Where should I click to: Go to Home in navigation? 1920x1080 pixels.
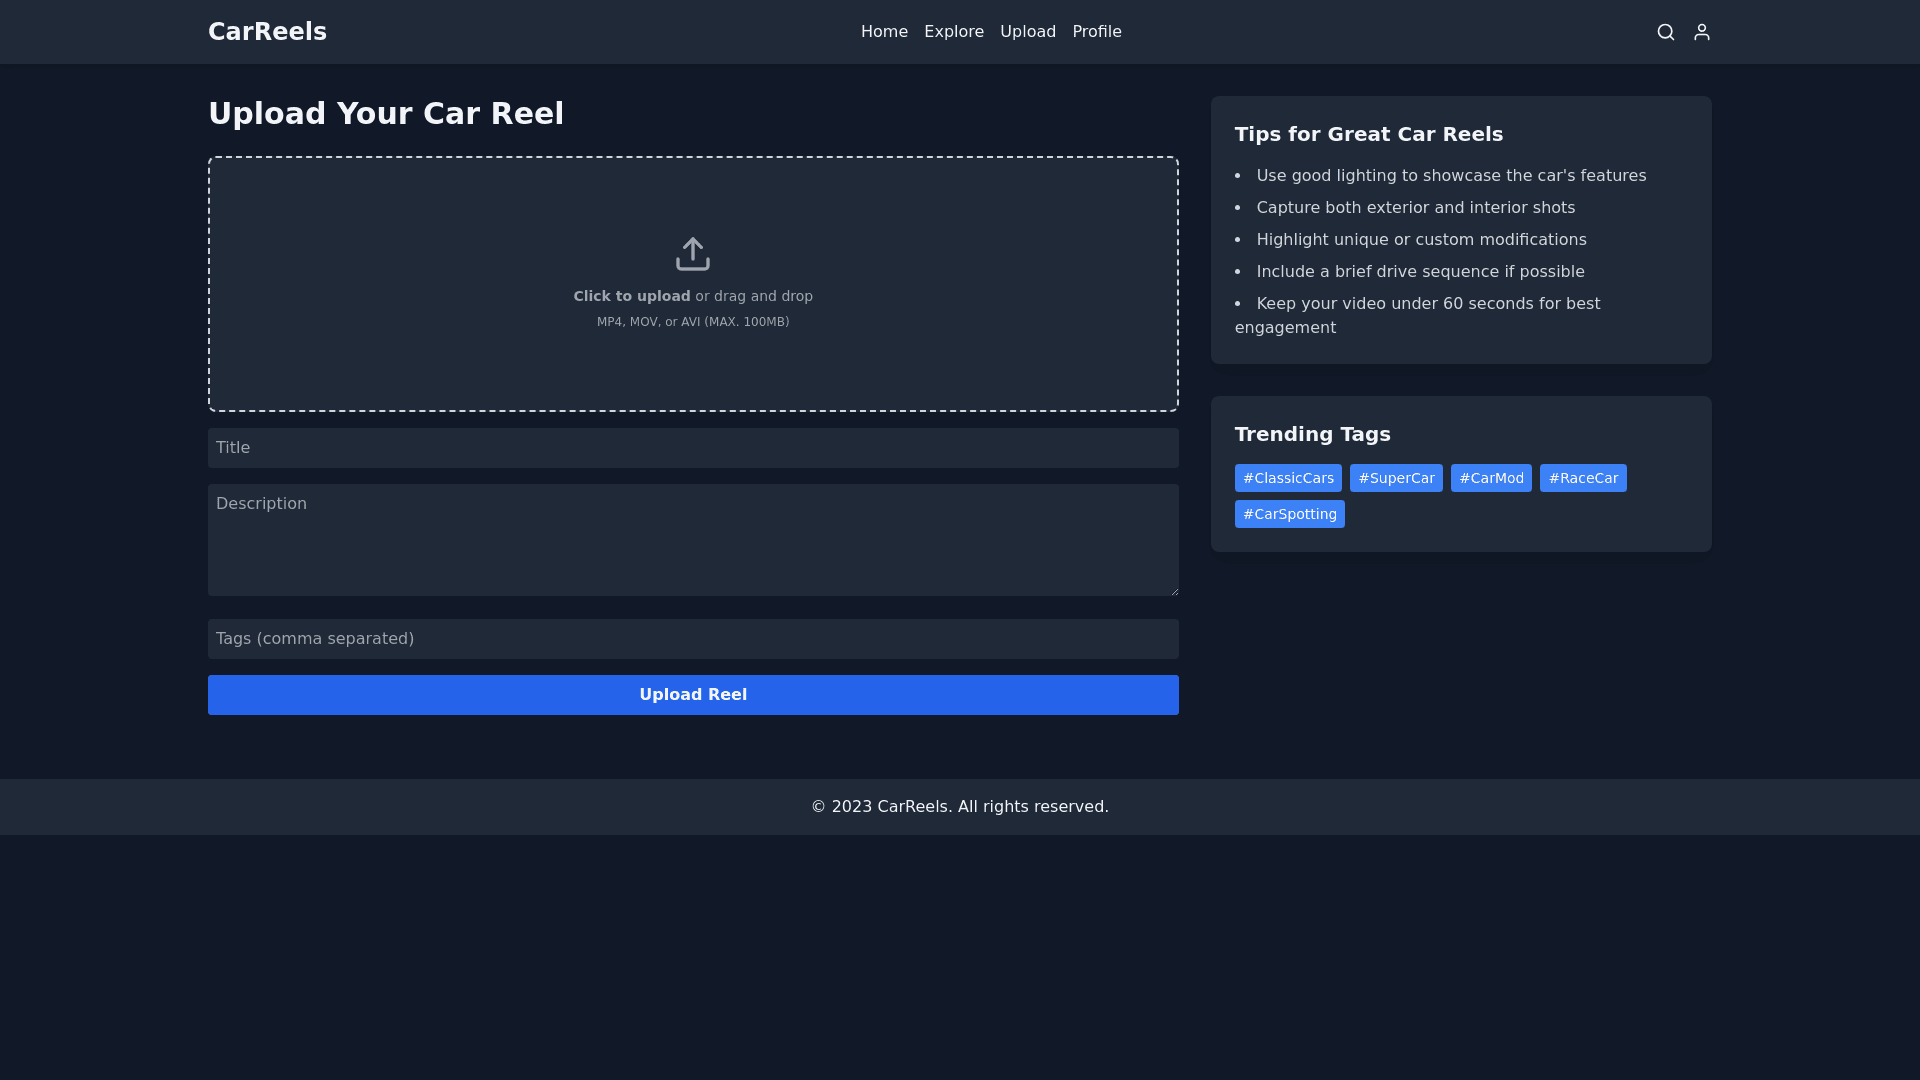click(x=884, y=32)
